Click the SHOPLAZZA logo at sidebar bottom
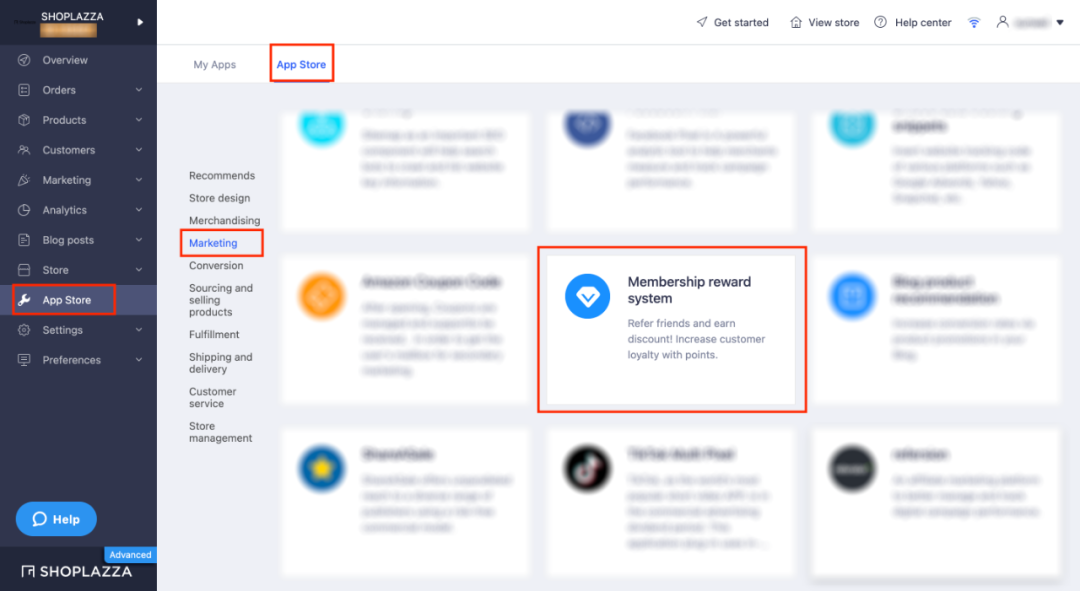 coord(76,571)
